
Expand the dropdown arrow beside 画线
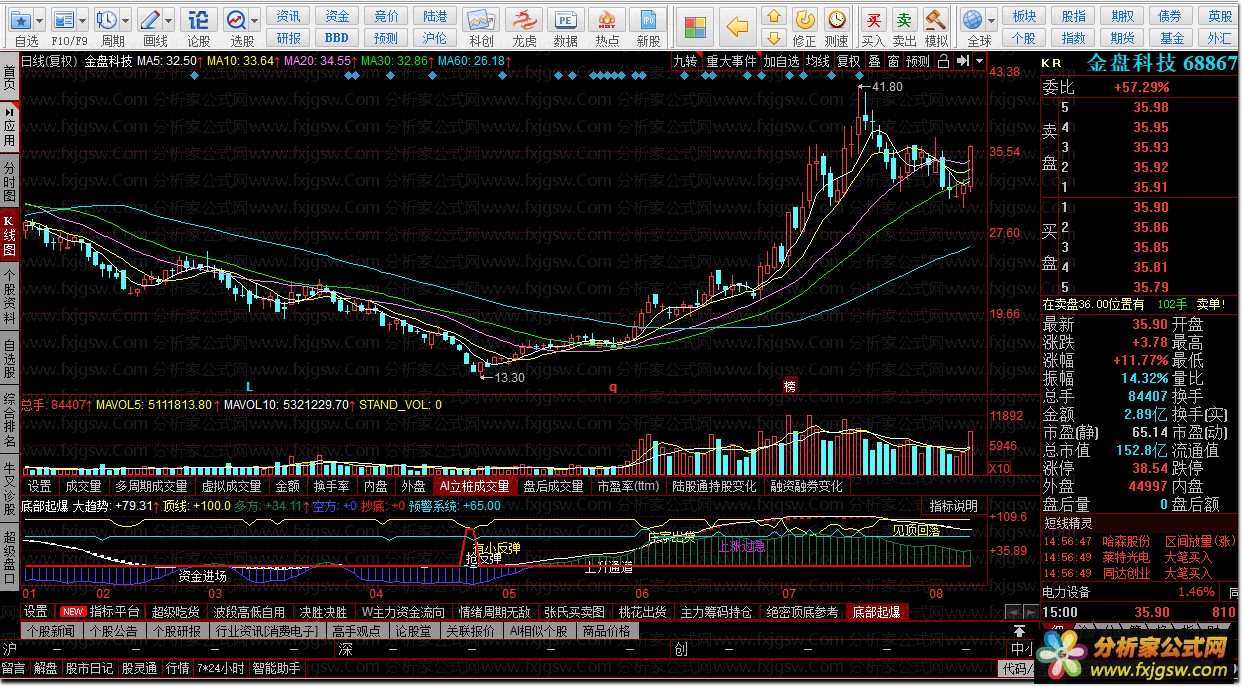169,20
